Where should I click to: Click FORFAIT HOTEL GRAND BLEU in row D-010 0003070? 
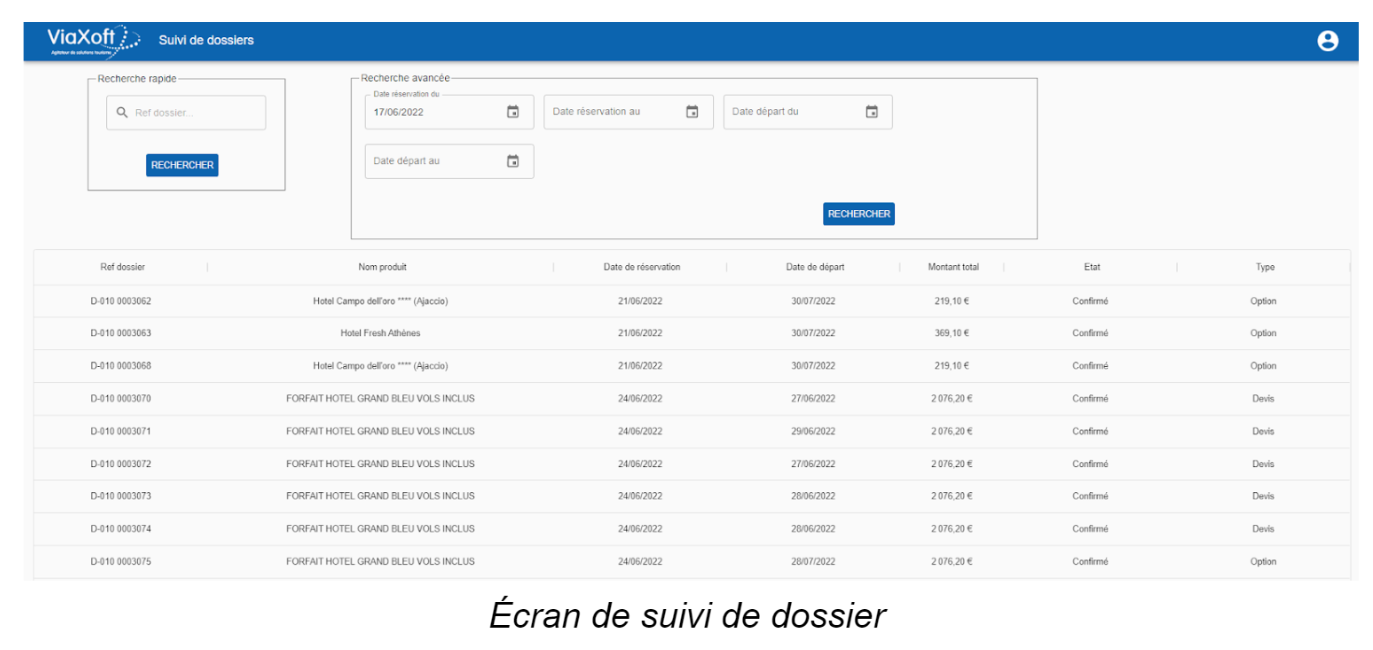coord(380,398)
